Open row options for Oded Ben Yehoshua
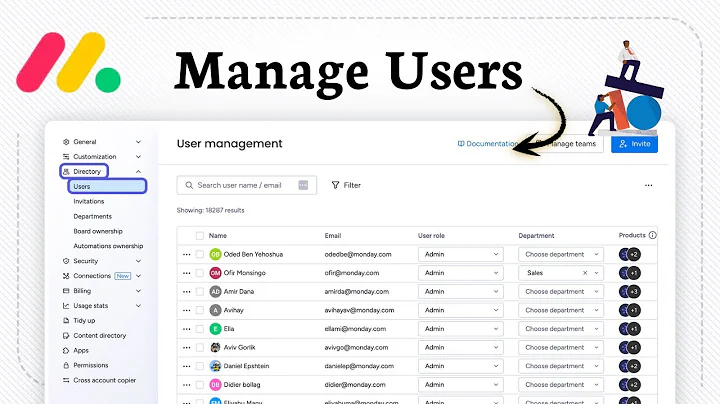 (x=186, y=254)
